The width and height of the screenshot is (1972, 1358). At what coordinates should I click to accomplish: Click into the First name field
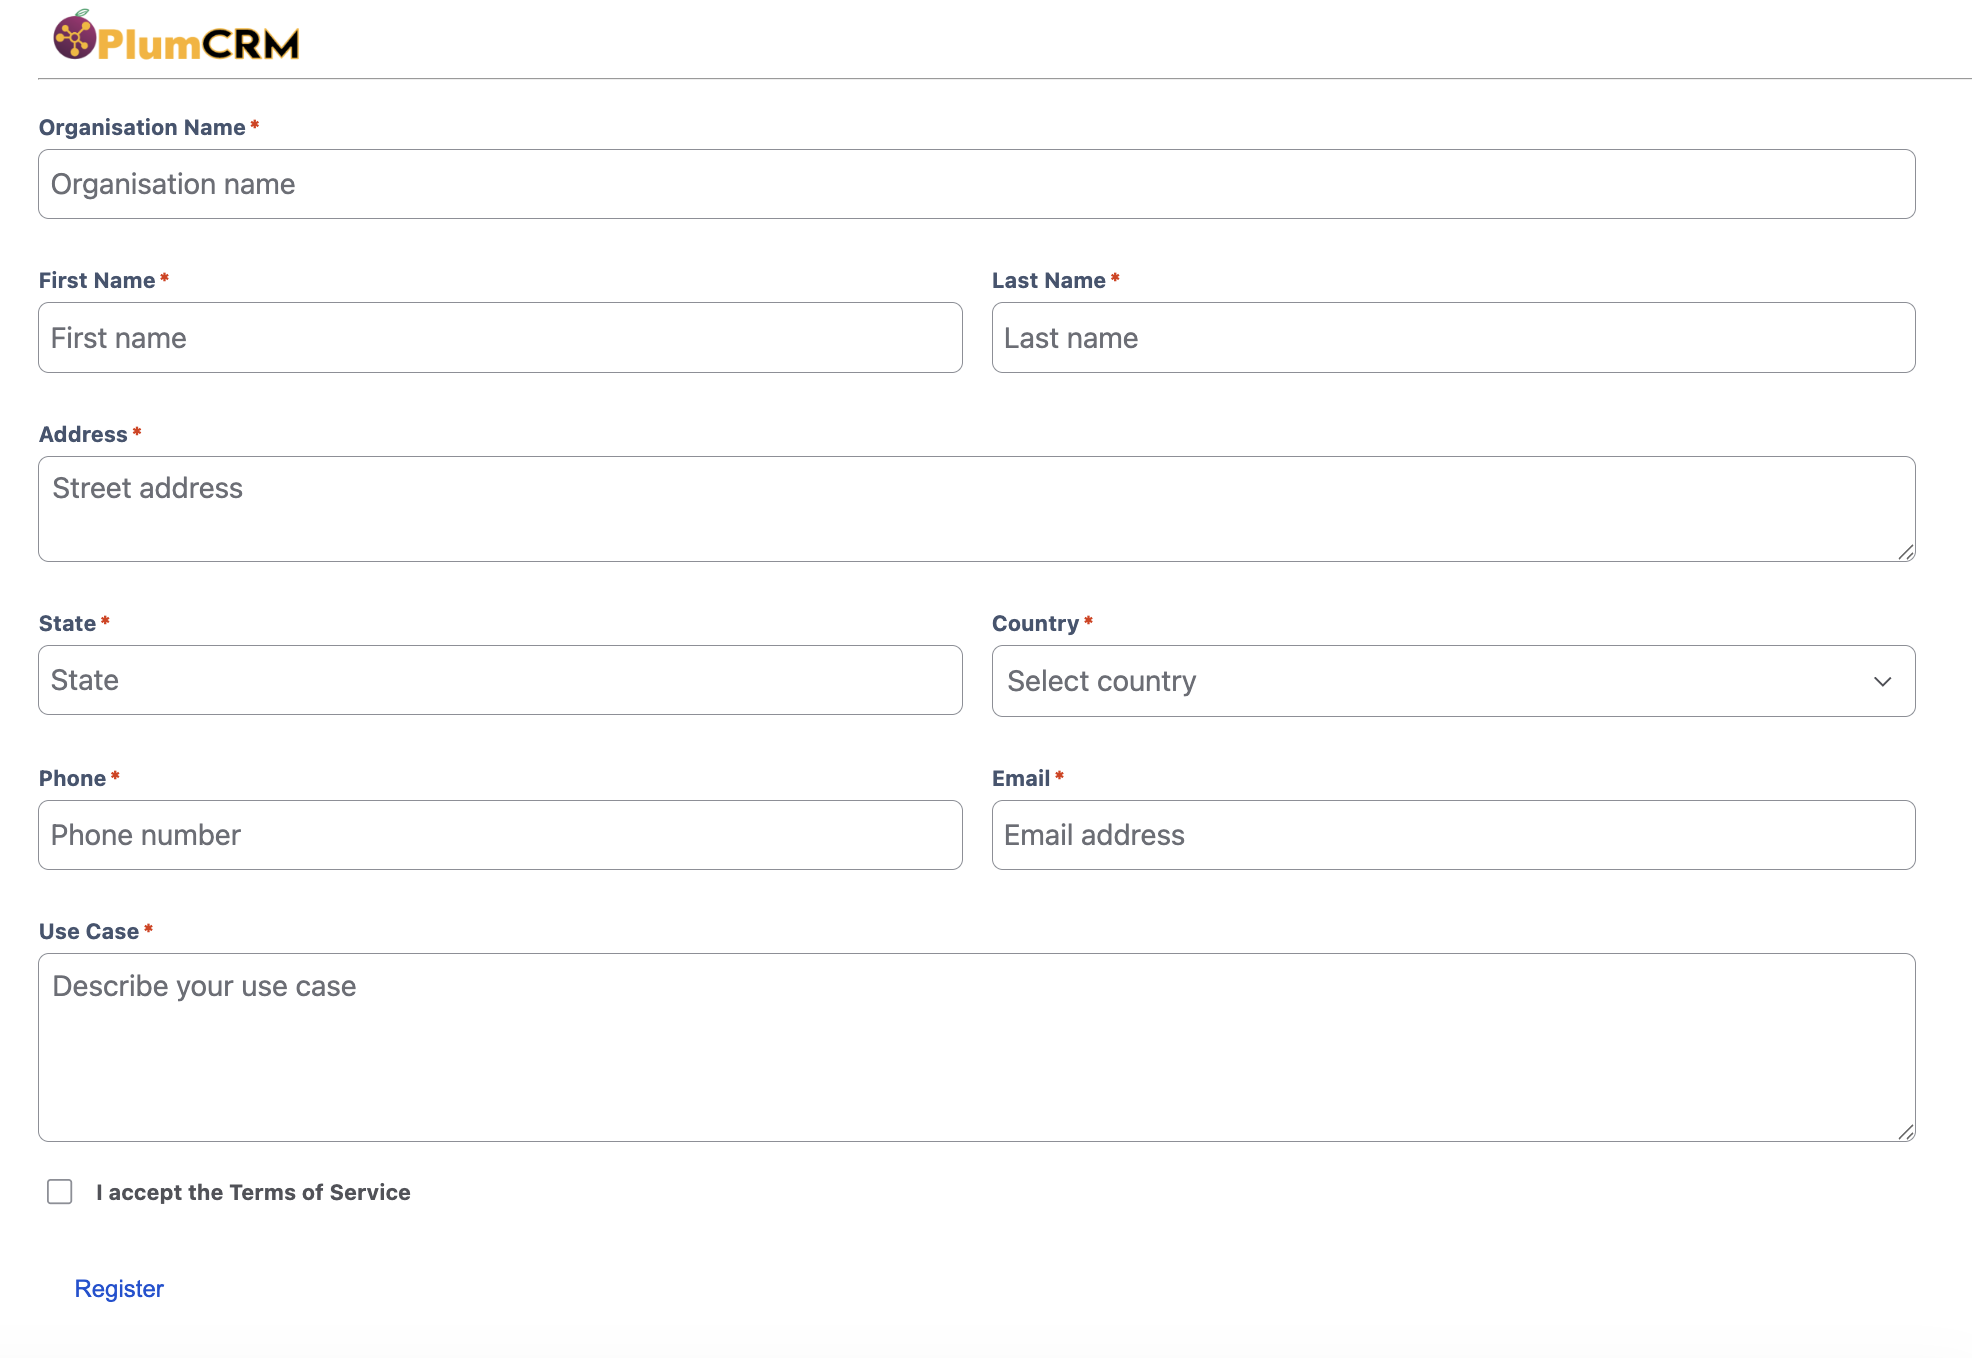[x=500, y=338]
